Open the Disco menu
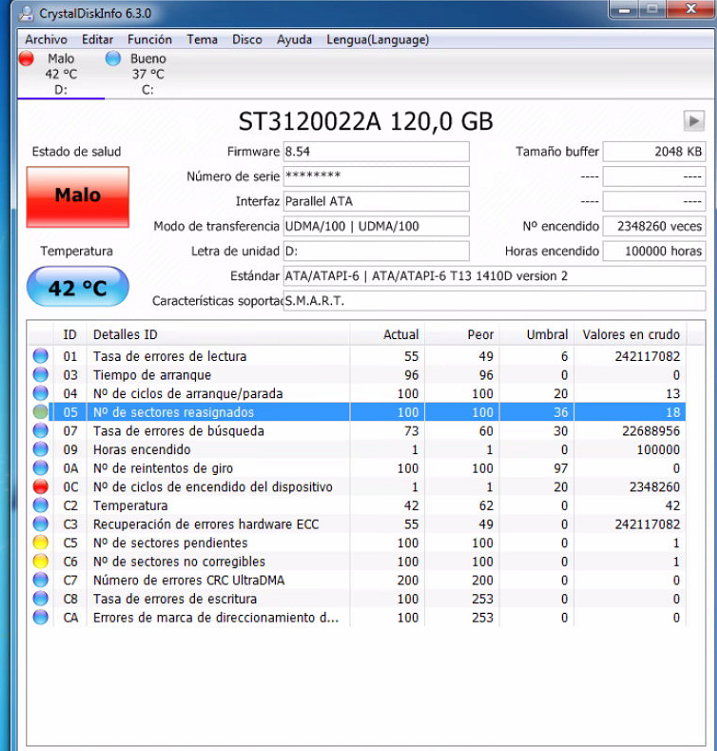 247,40
